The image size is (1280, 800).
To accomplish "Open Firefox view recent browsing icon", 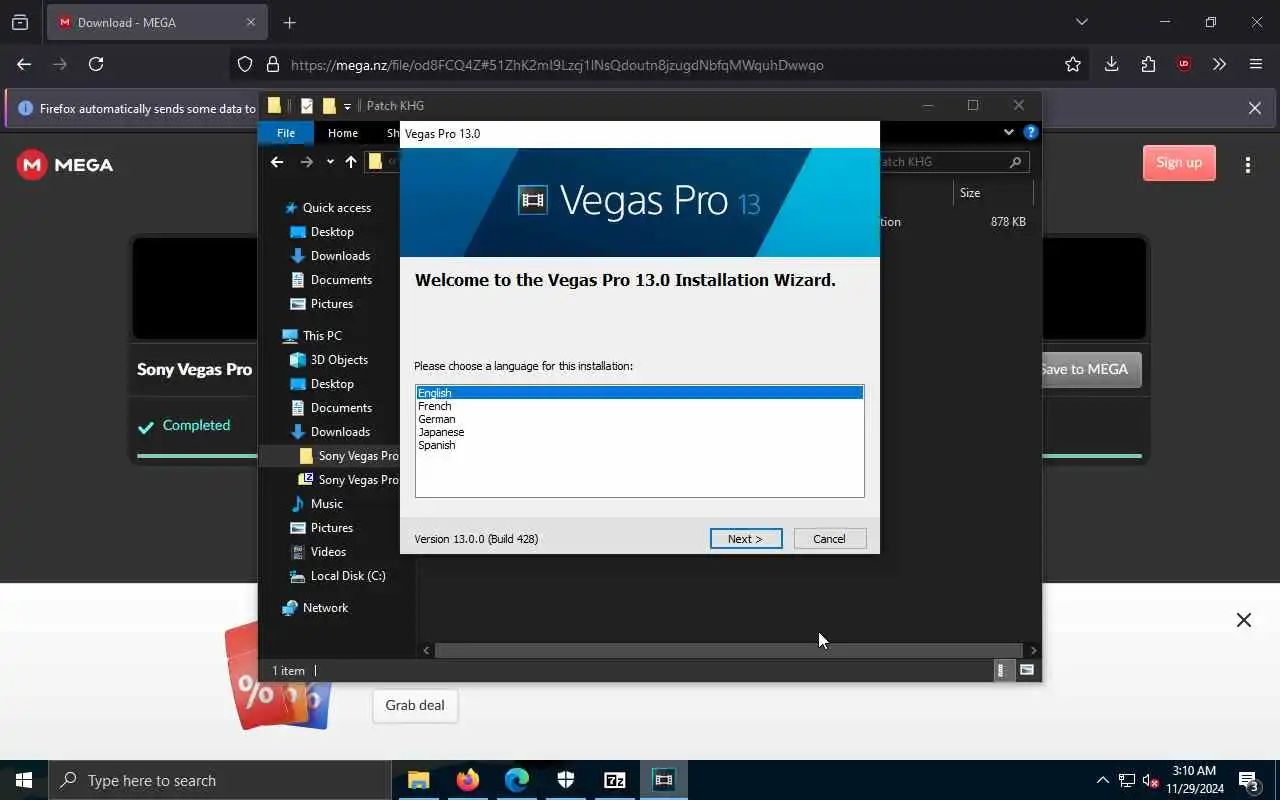I will coord(20,22).
